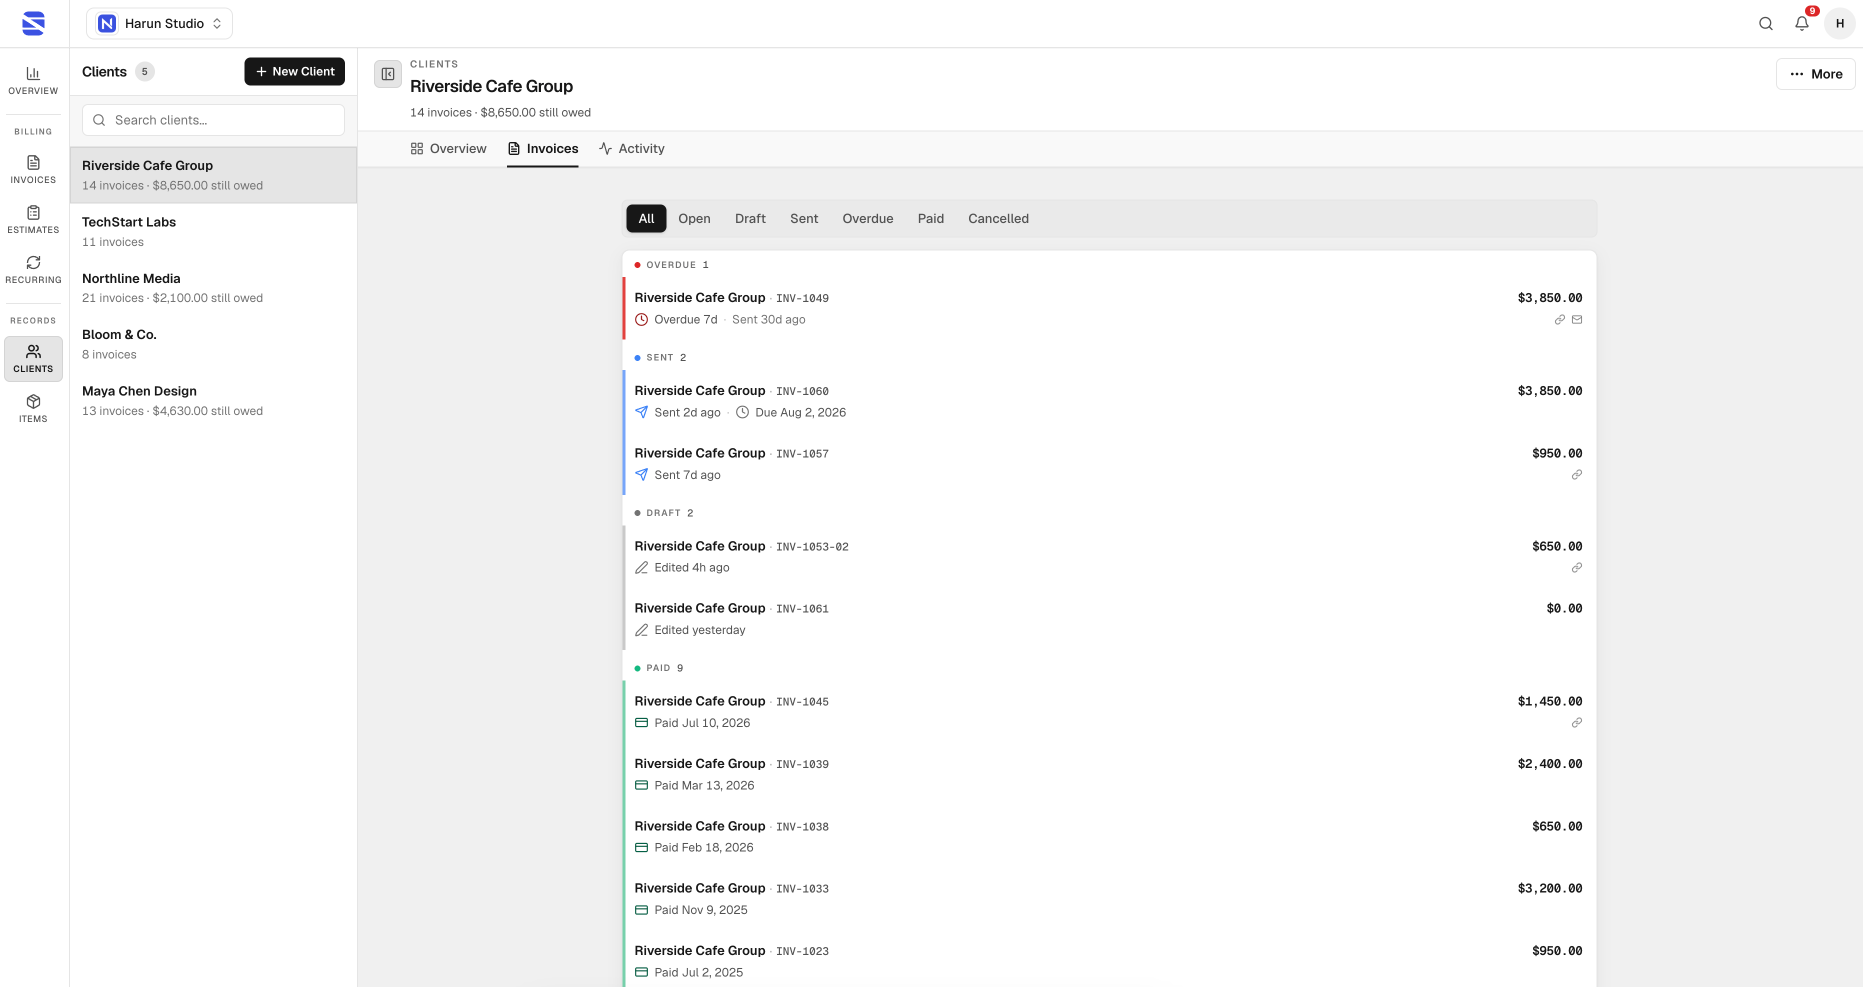
Task: Switch to the Activity tab
Action: 632,148
